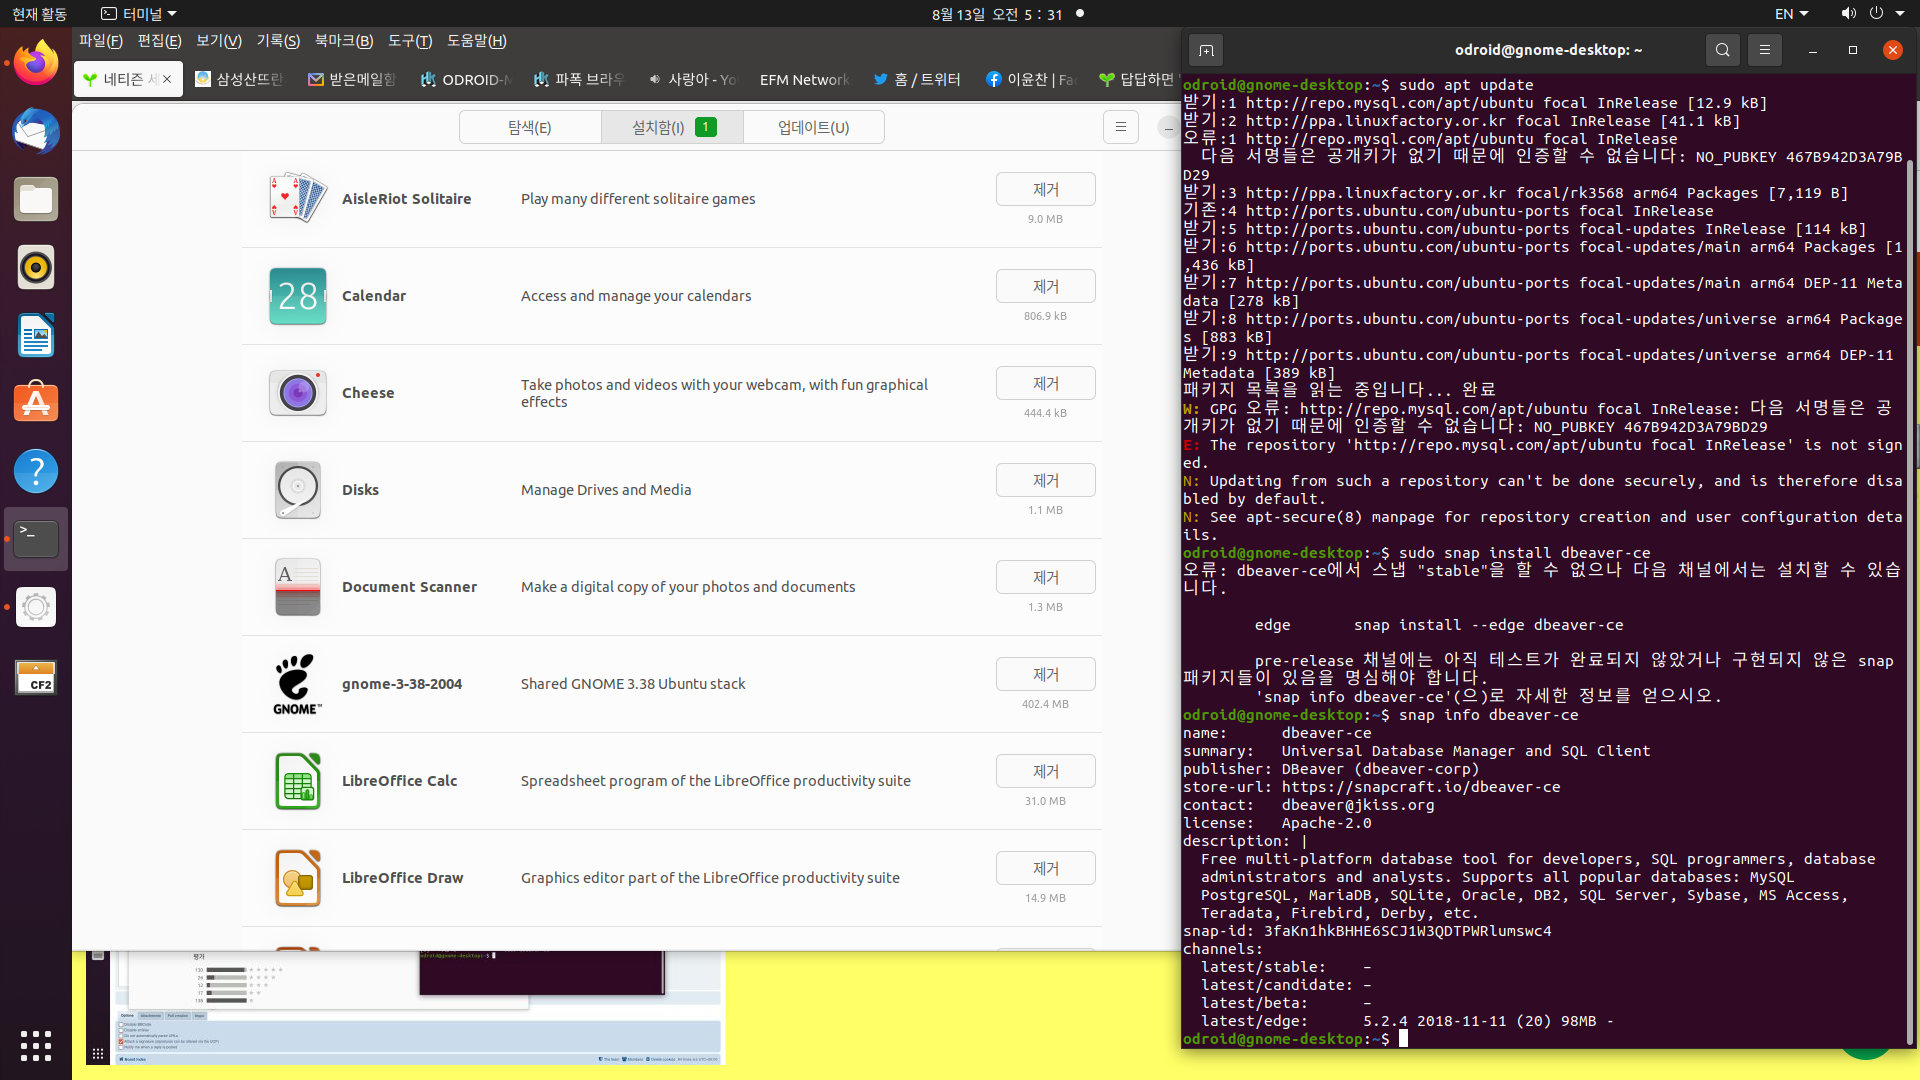This screenshot has width=1920, height=1080.
Task: Remove Calendar with its 제거 button
Action: (x=1045, y=286)
